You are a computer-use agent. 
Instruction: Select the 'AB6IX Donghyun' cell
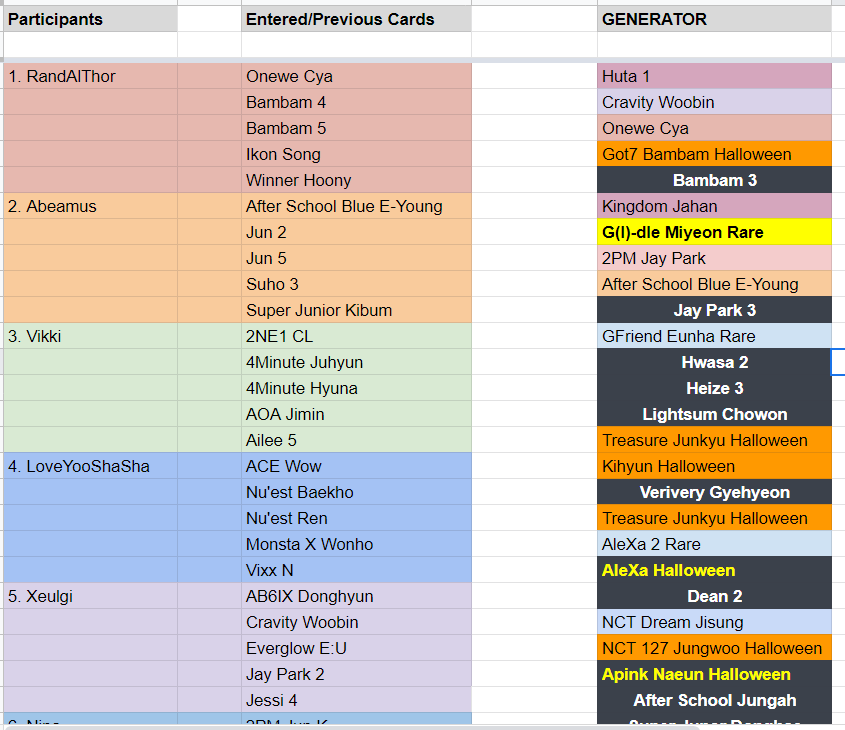(356, 596)
